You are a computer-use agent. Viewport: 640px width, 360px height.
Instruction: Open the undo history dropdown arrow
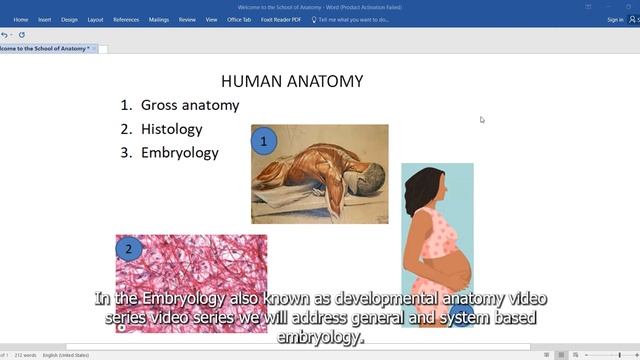[x=11, y=35]
